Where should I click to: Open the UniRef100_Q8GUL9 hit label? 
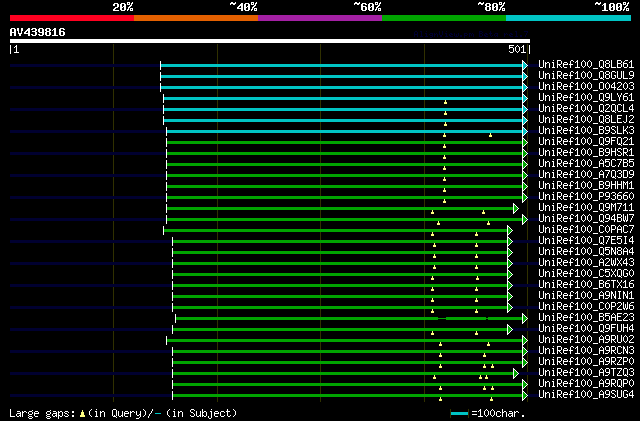(x=586, y=75)
